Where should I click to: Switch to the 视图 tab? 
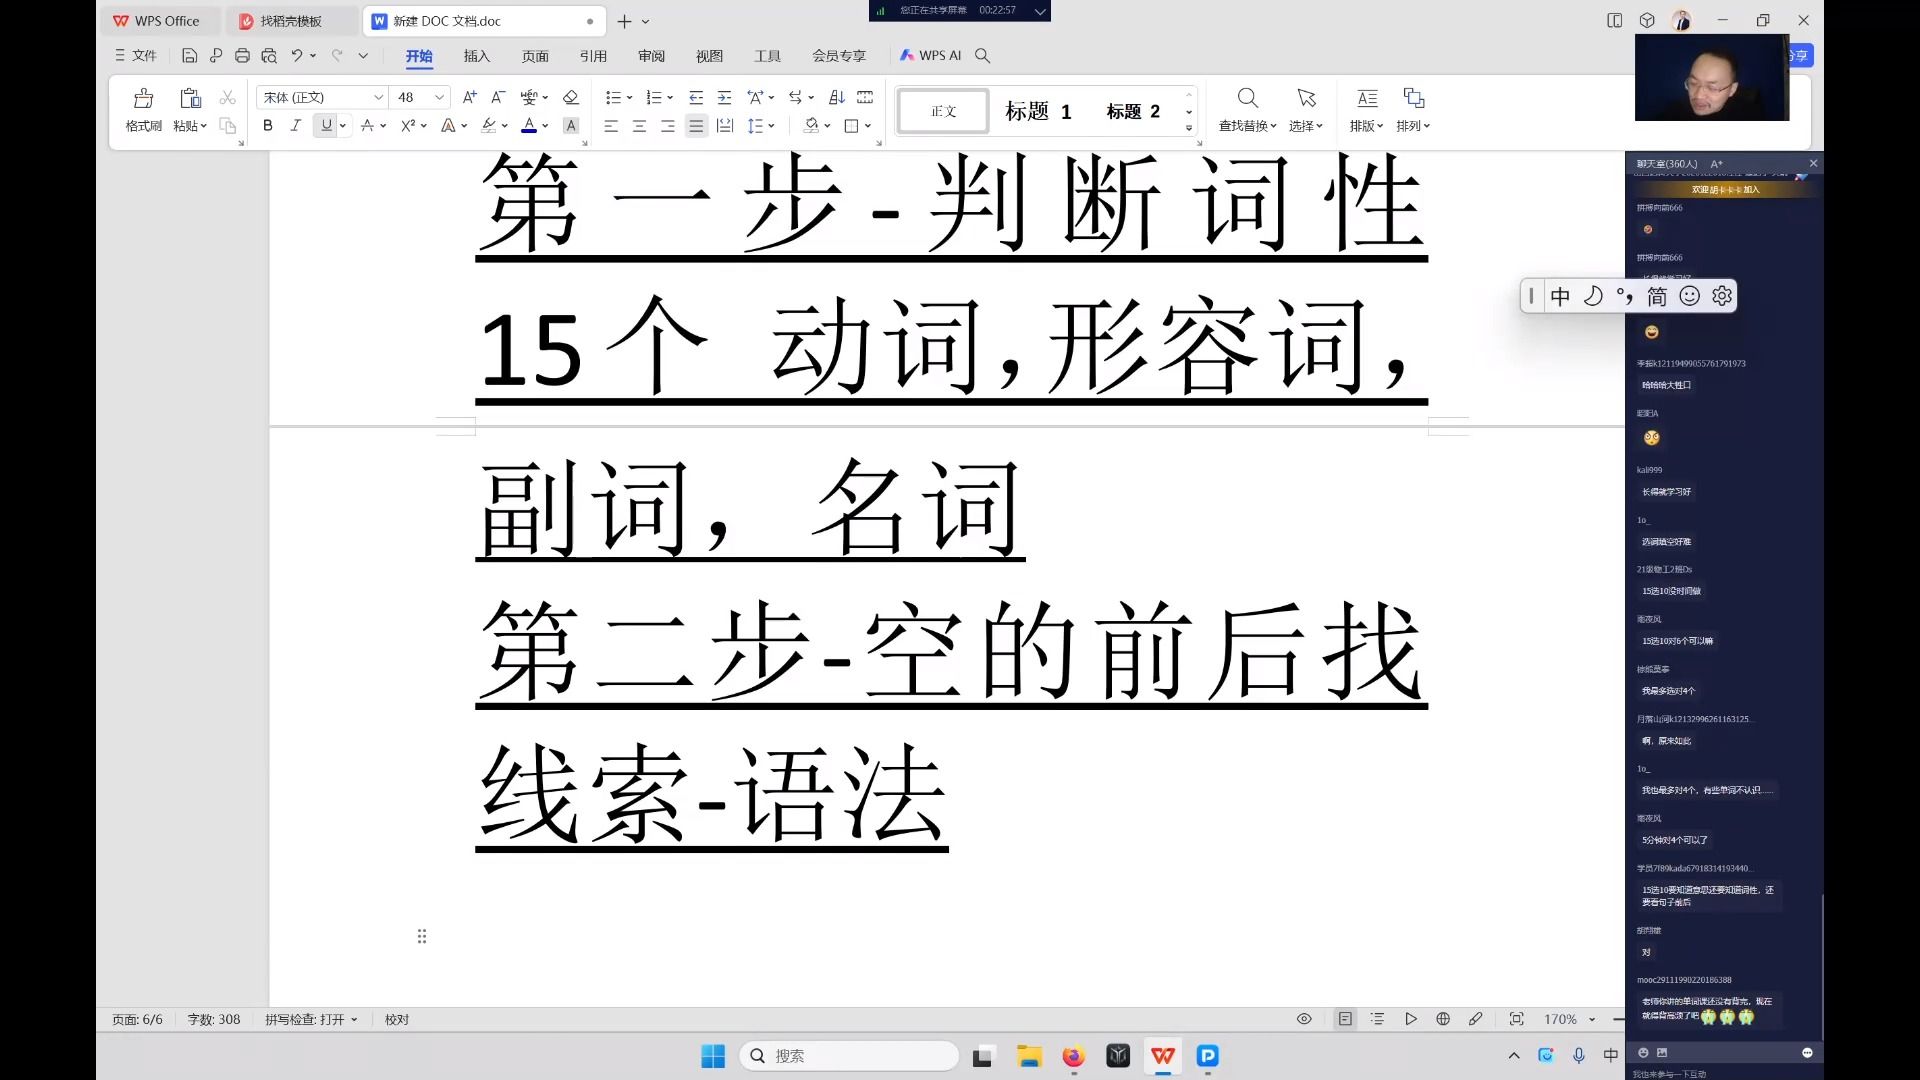pos(709,56)
